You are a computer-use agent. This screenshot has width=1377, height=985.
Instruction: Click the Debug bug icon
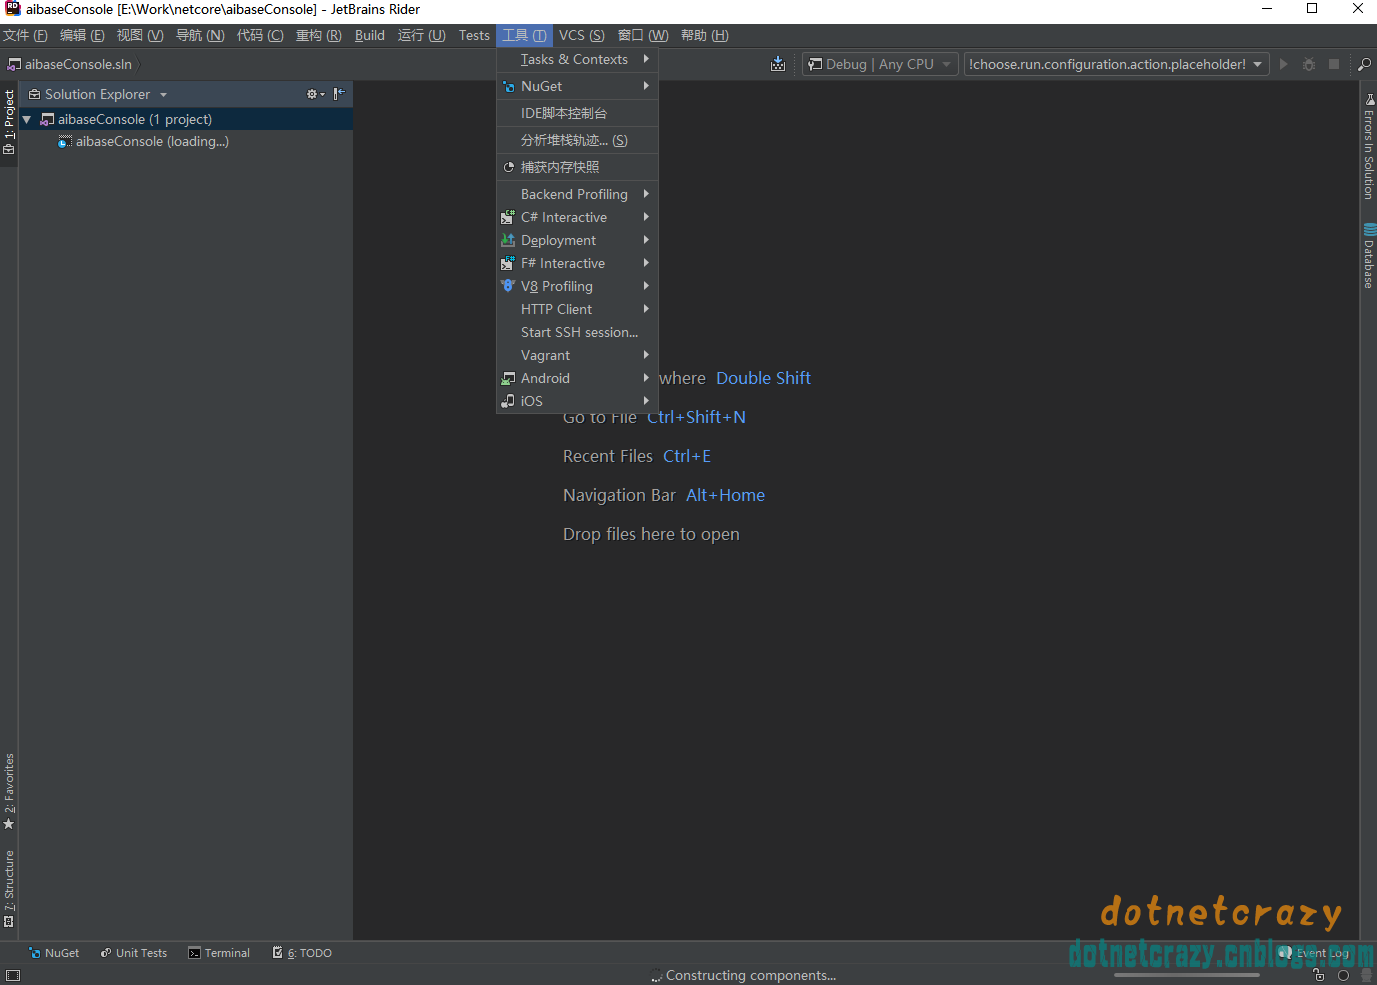point(1309,64)
